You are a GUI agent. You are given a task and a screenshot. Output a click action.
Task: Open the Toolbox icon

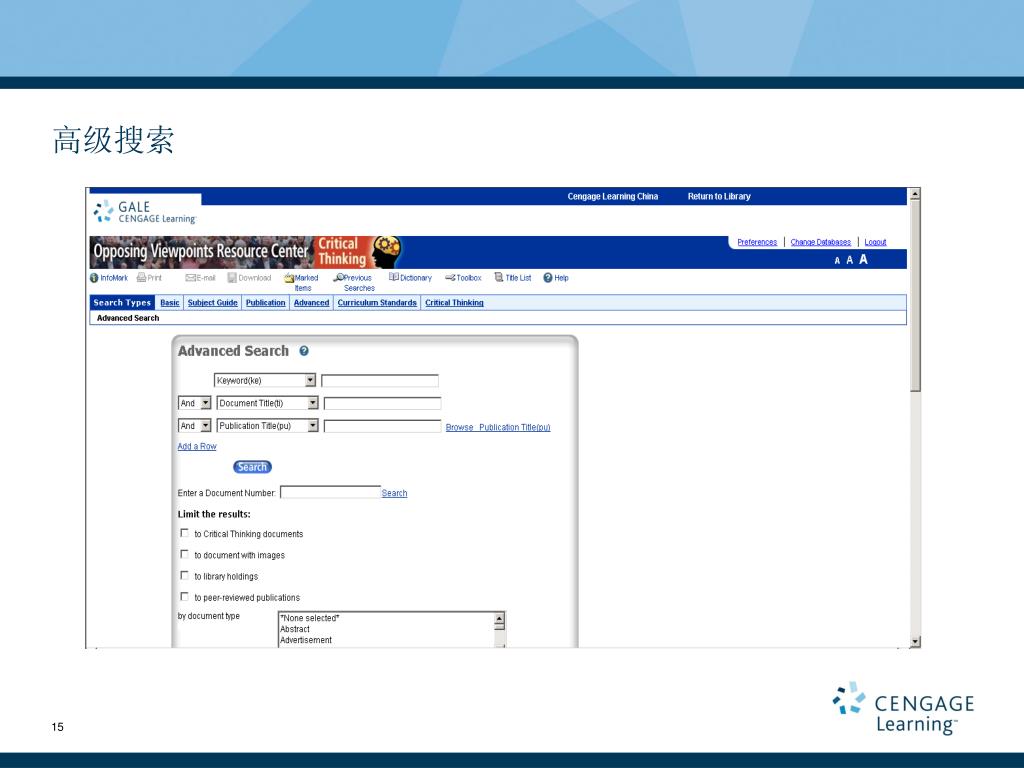pos(450,278)
